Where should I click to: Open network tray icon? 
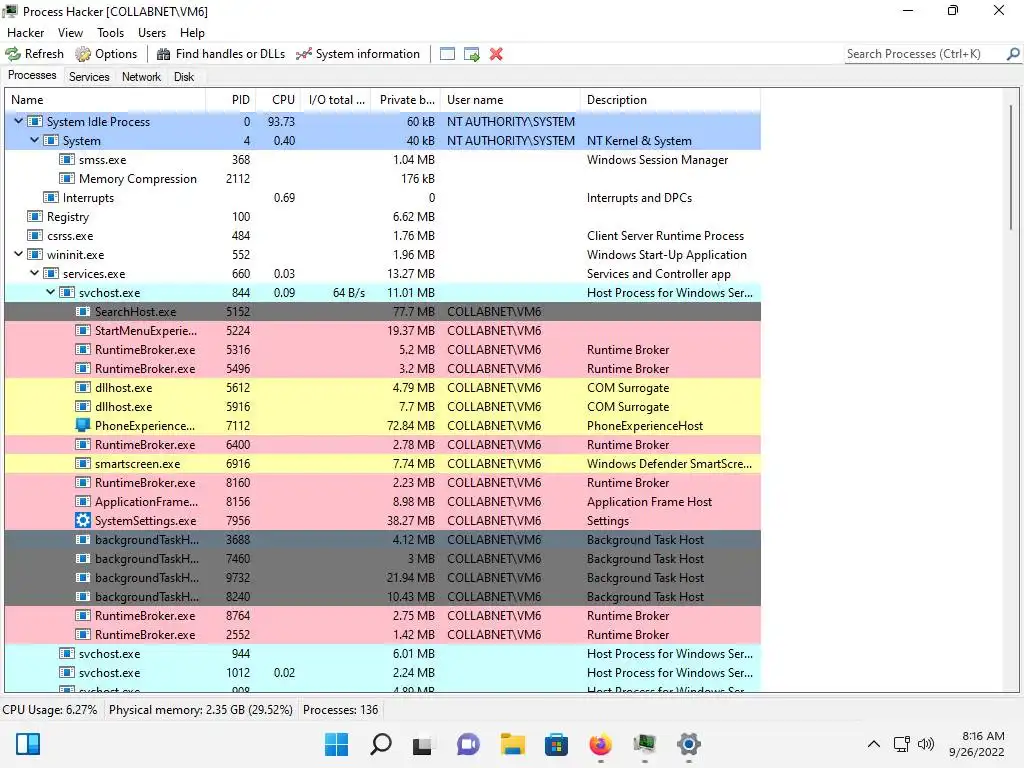coord(901,744)
